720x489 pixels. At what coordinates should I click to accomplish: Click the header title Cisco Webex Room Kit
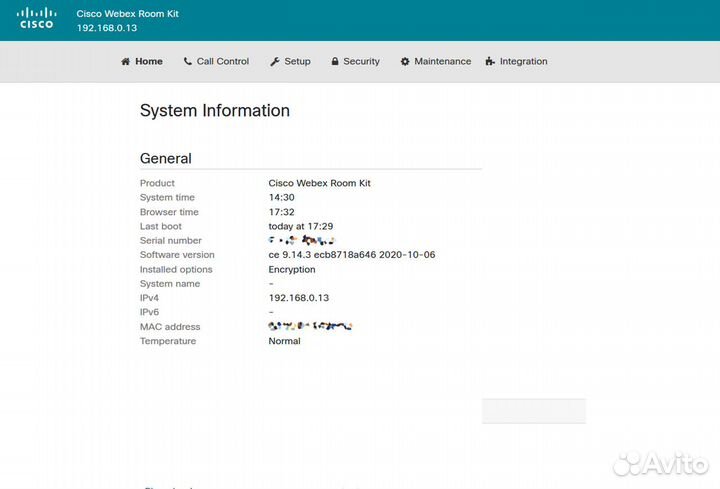pyautogui.click(x=128, y=14)
